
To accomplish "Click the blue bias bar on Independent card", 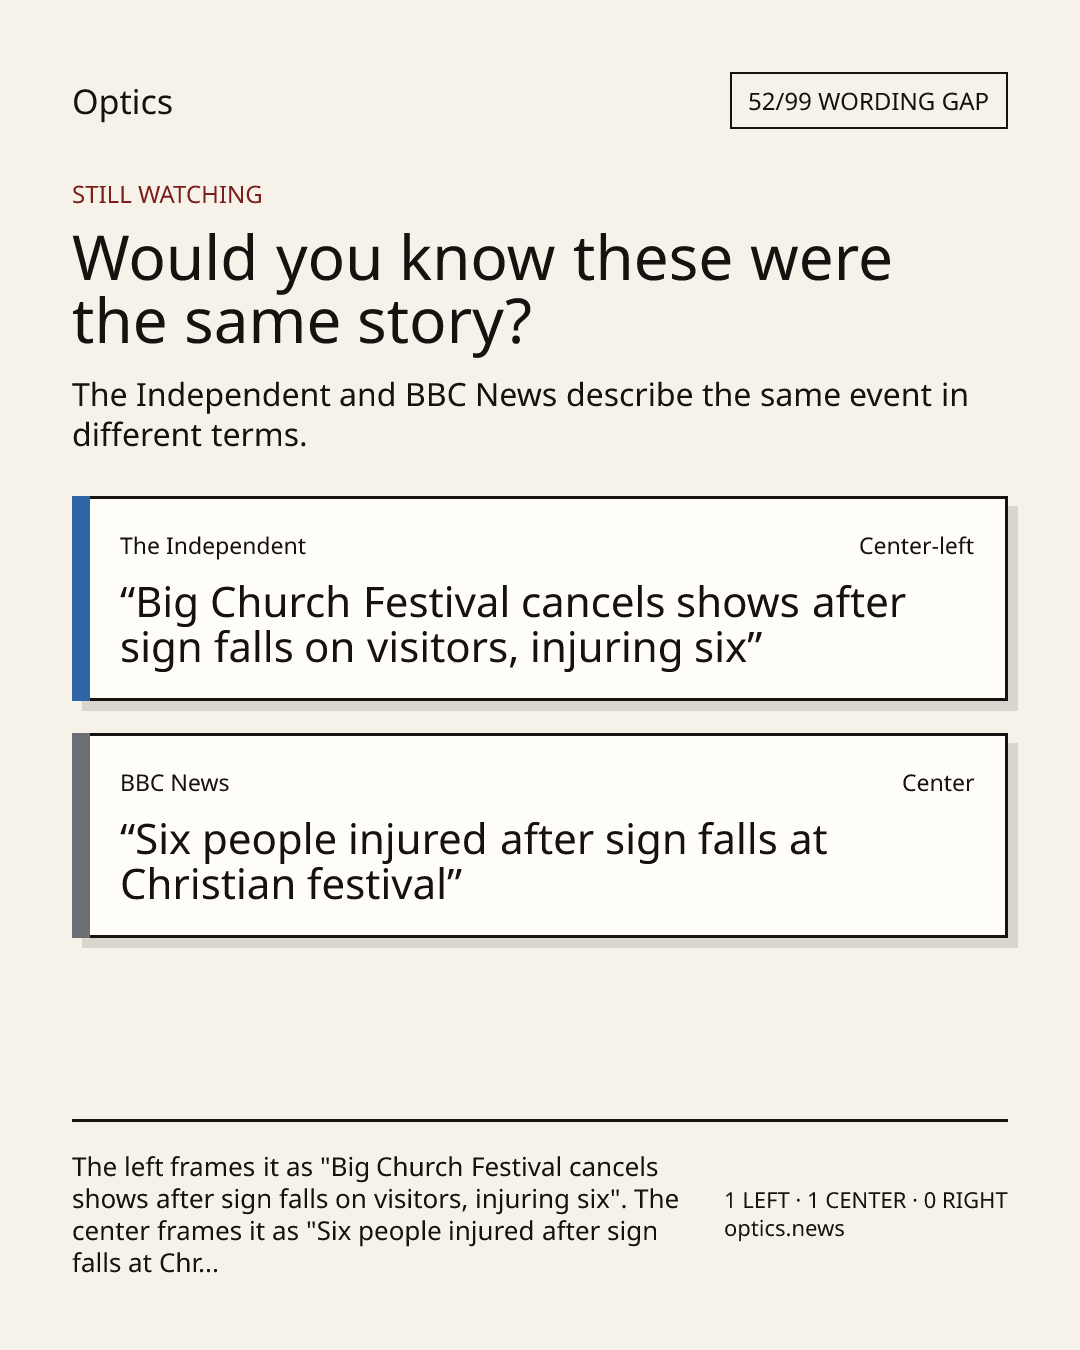I will point(81,598).
